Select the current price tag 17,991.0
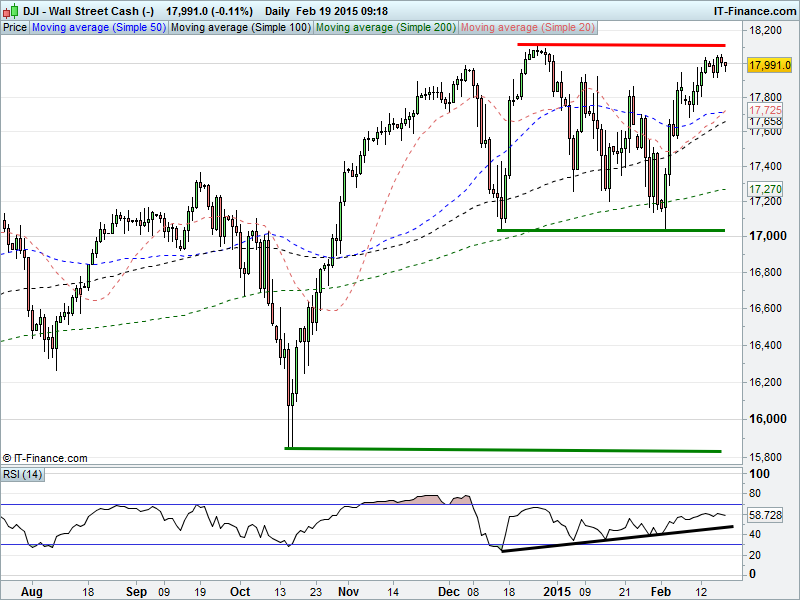Viewport: 800px width, 600px height. point(770,65)
